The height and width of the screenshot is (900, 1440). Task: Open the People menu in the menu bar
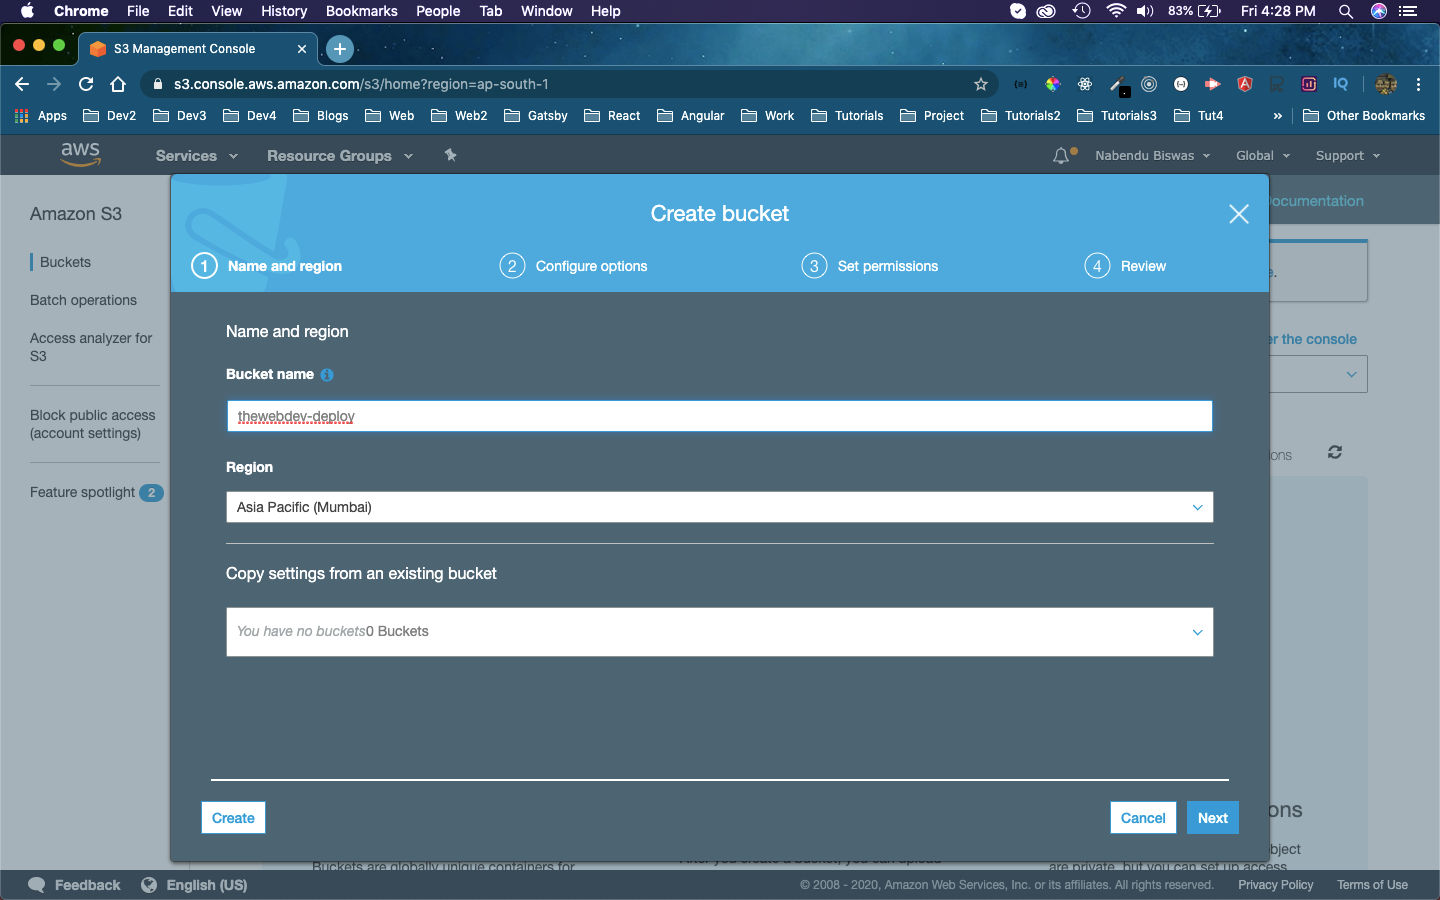coord(438,11)
